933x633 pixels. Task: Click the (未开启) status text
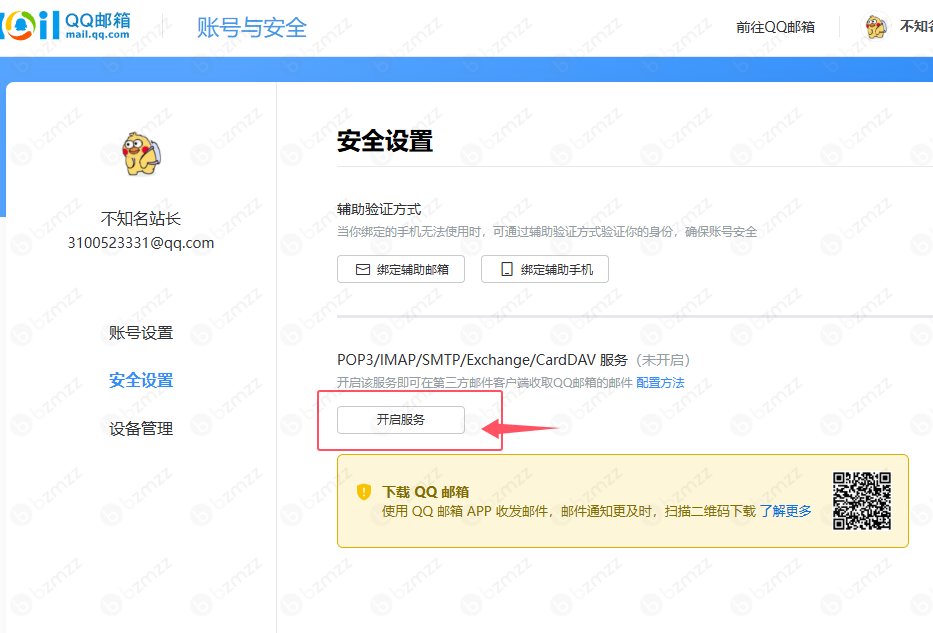tap(663, 360)
